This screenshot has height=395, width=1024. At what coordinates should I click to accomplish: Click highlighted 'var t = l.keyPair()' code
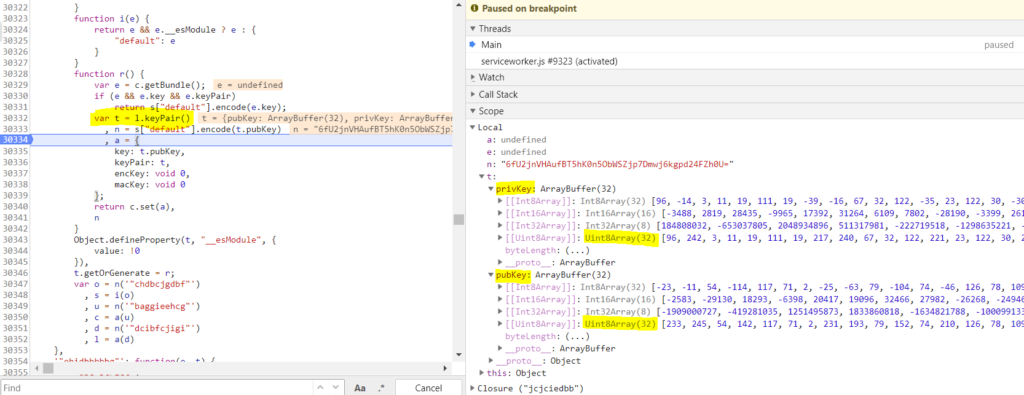[142, 118]
